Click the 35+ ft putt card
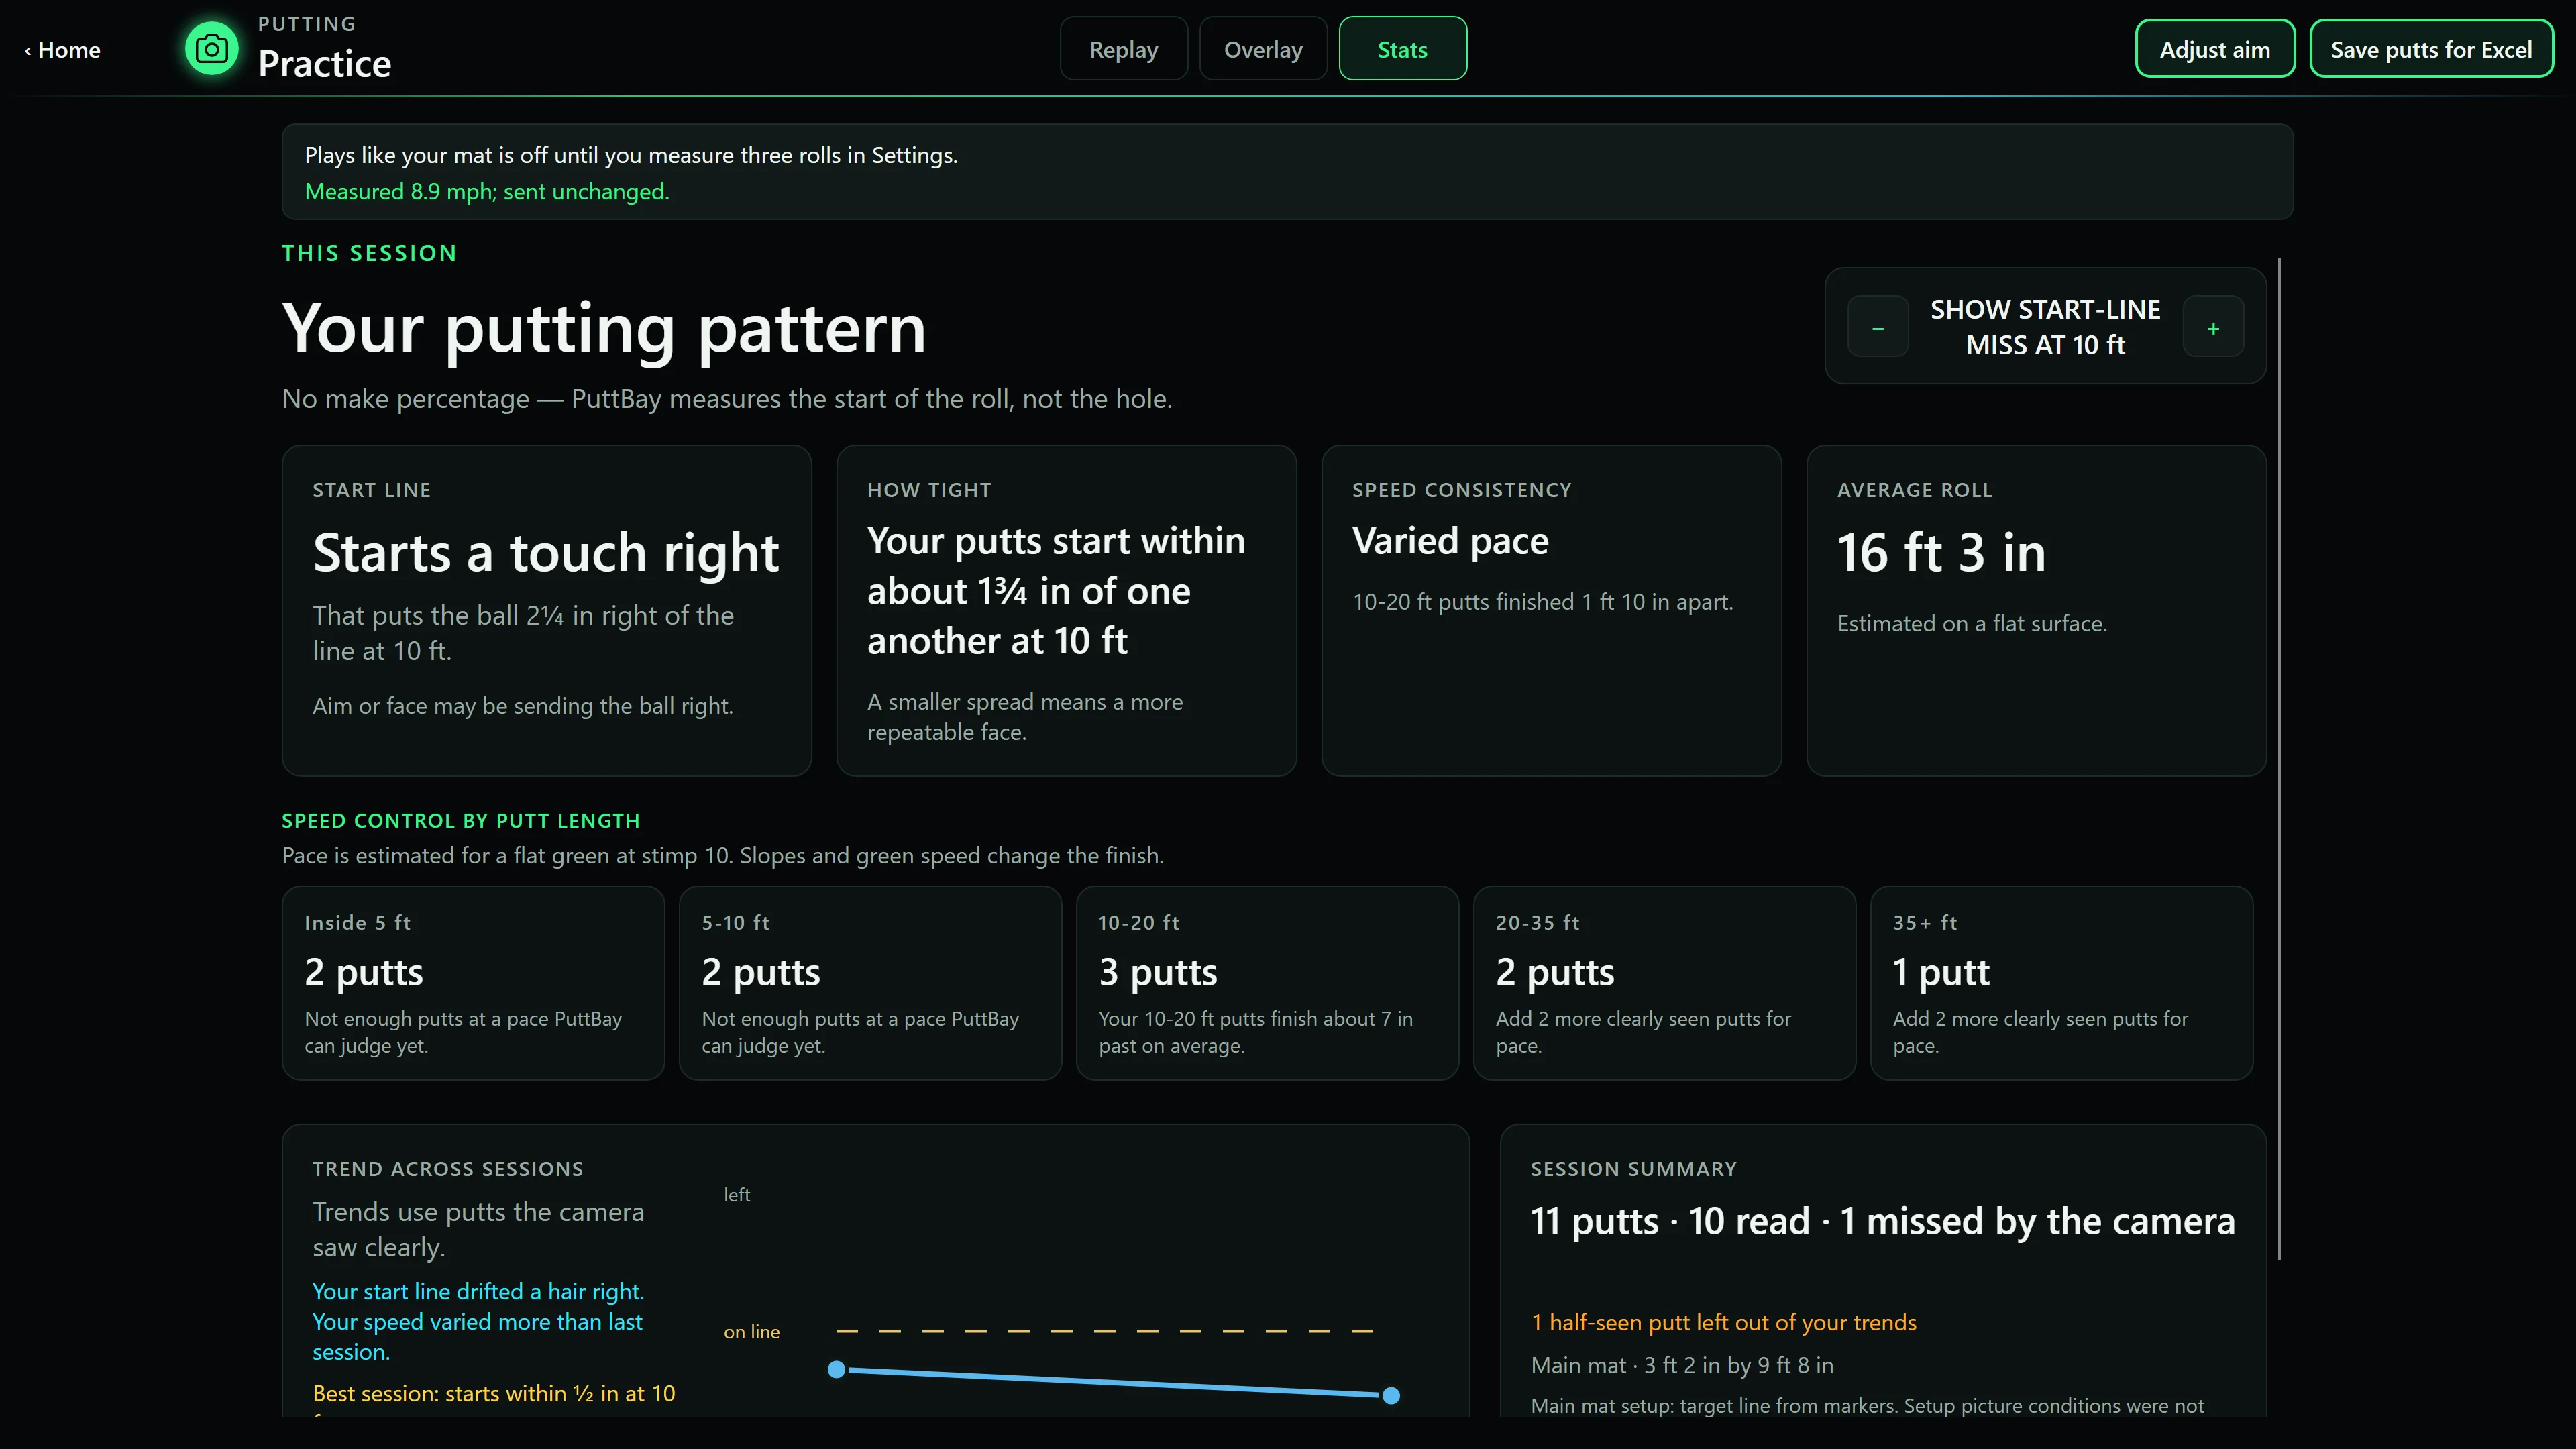 pos(2061,982)
